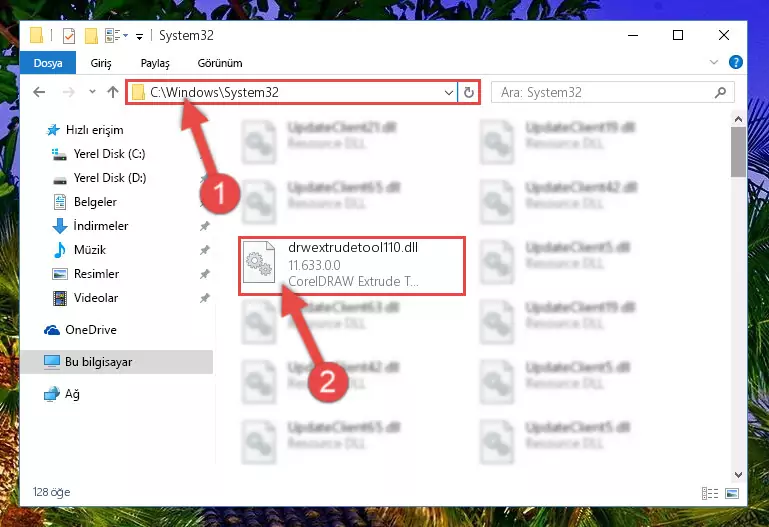
Task: Switch to large icons view in status bar
Action: coord(732,493)
